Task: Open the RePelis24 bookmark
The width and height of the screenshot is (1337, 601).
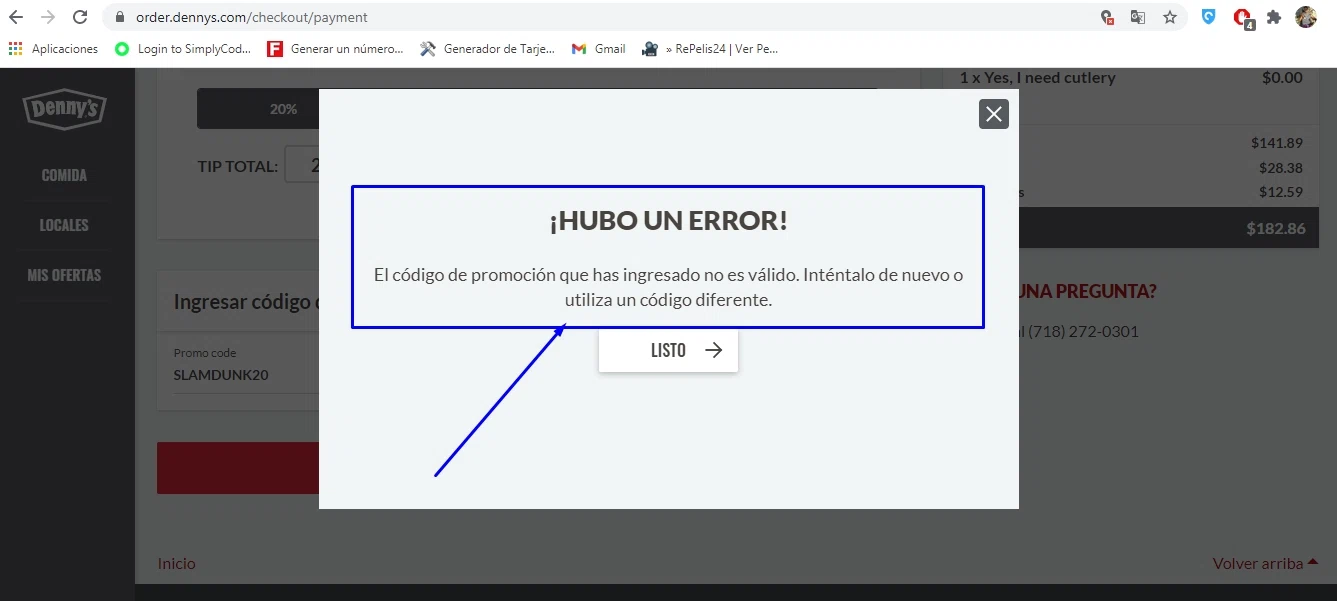Action: click(x=710, y=48)
